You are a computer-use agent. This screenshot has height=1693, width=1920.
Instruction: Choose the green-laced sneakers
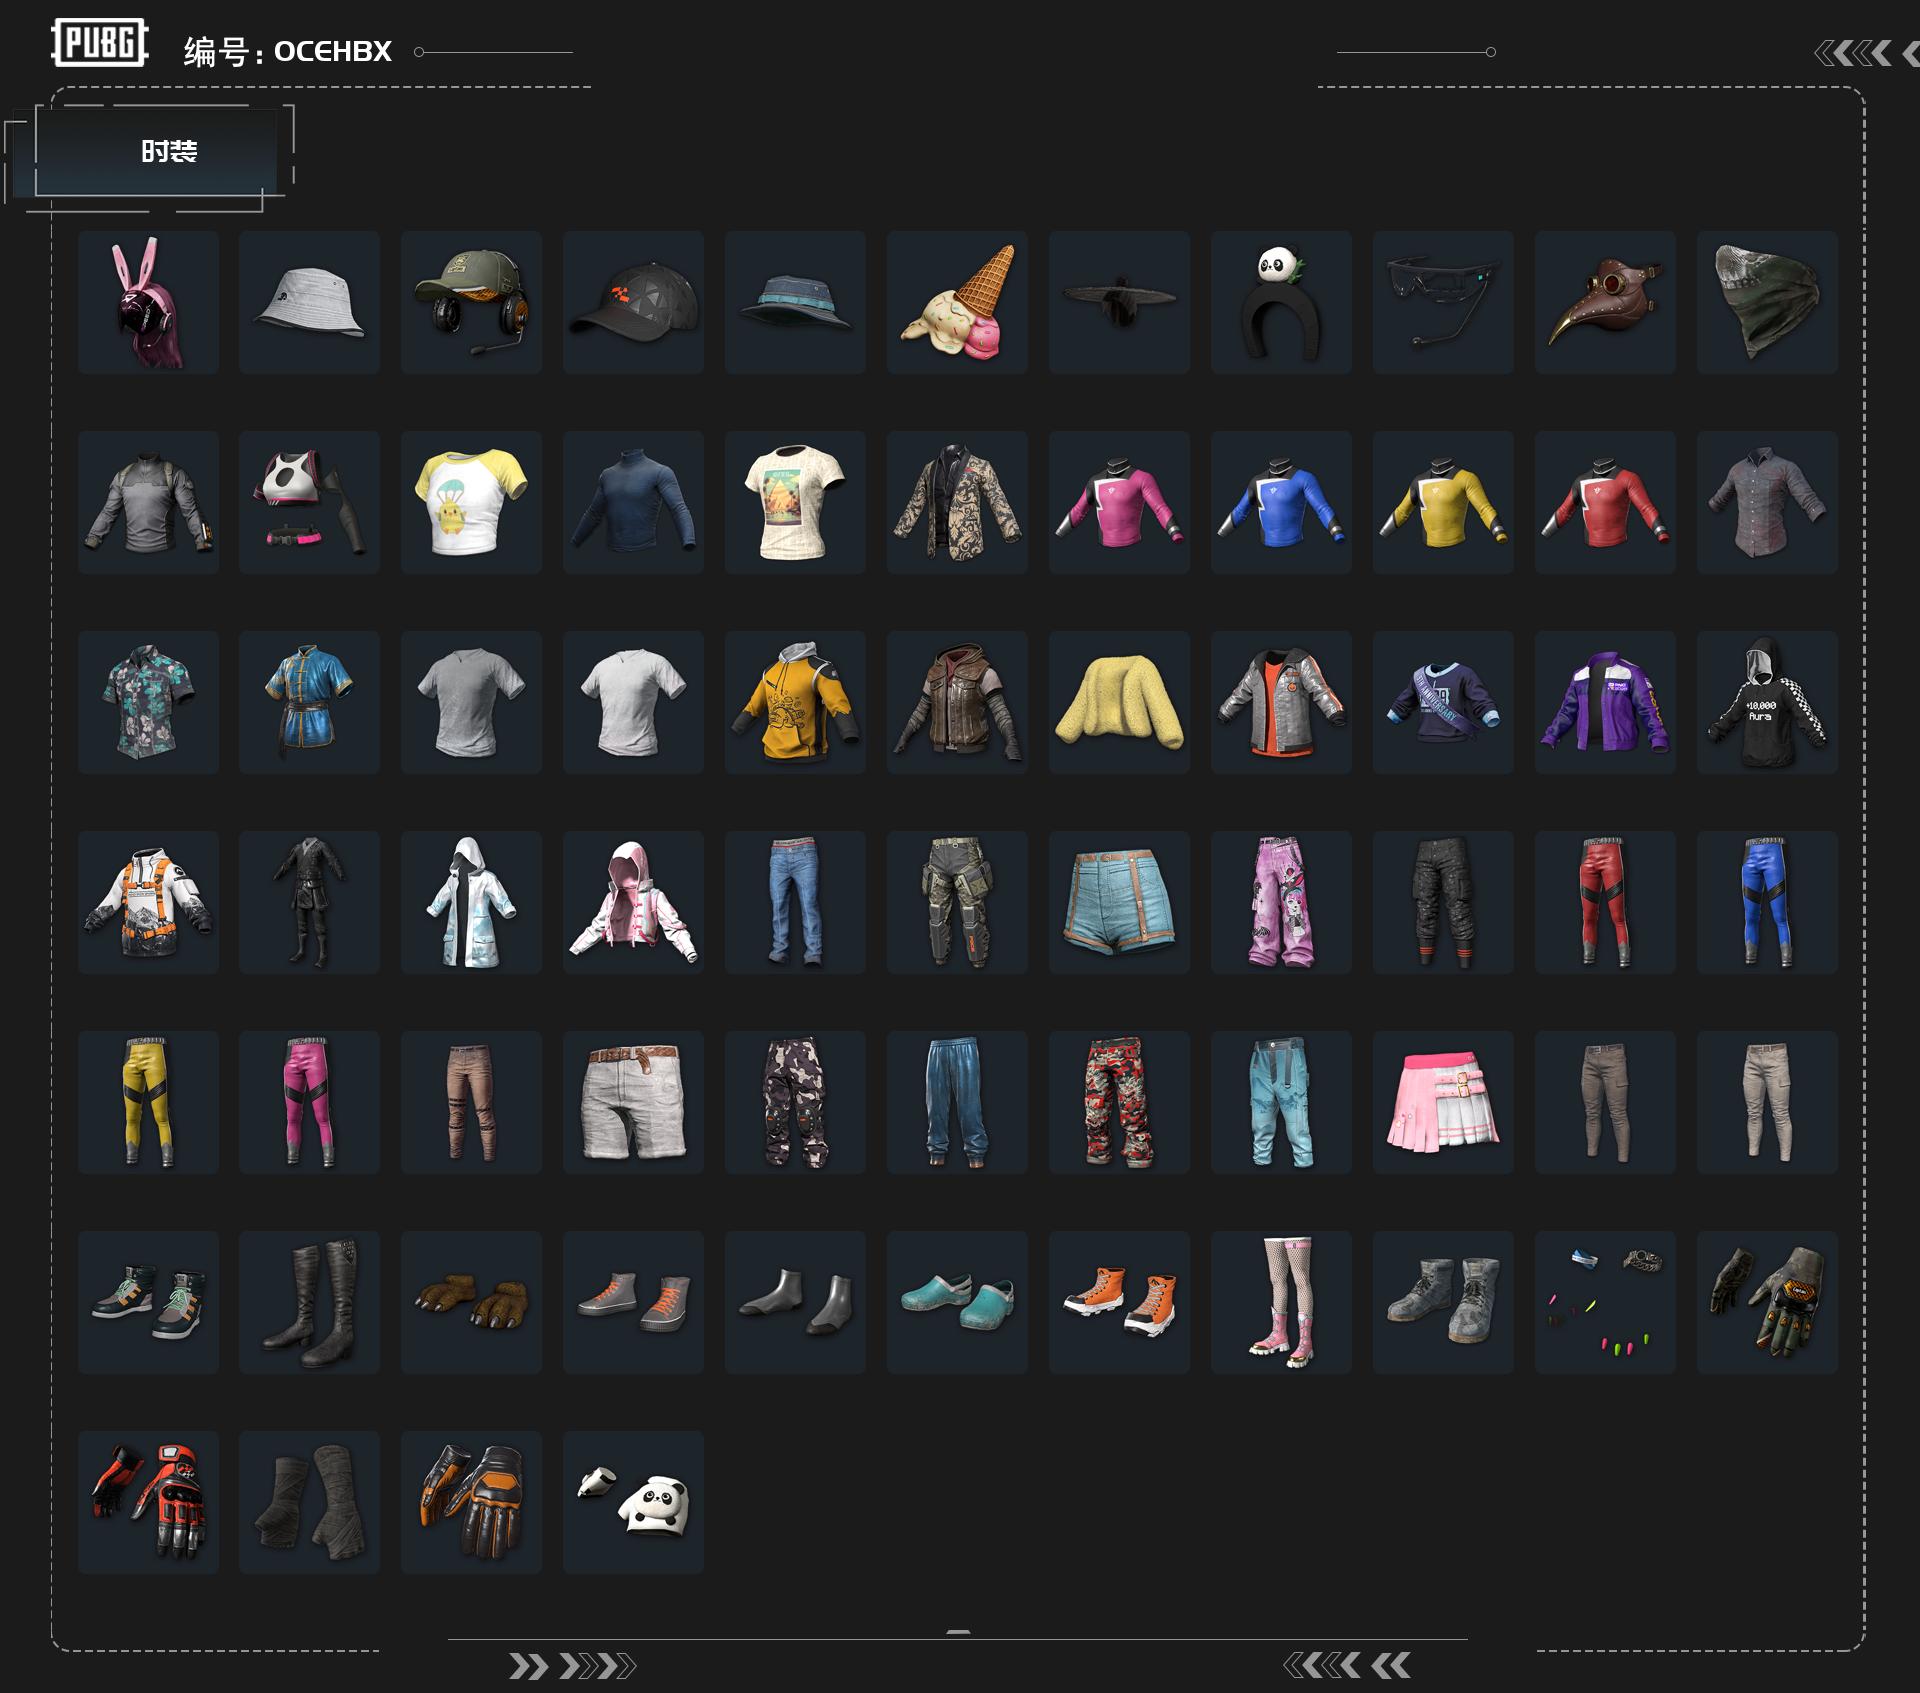[x=148, y=1302]
